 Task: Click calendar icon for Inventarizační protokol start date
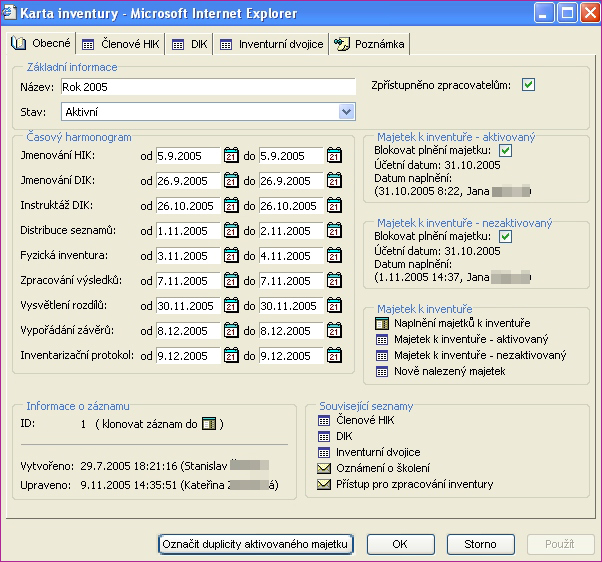(x=232, y=356)
